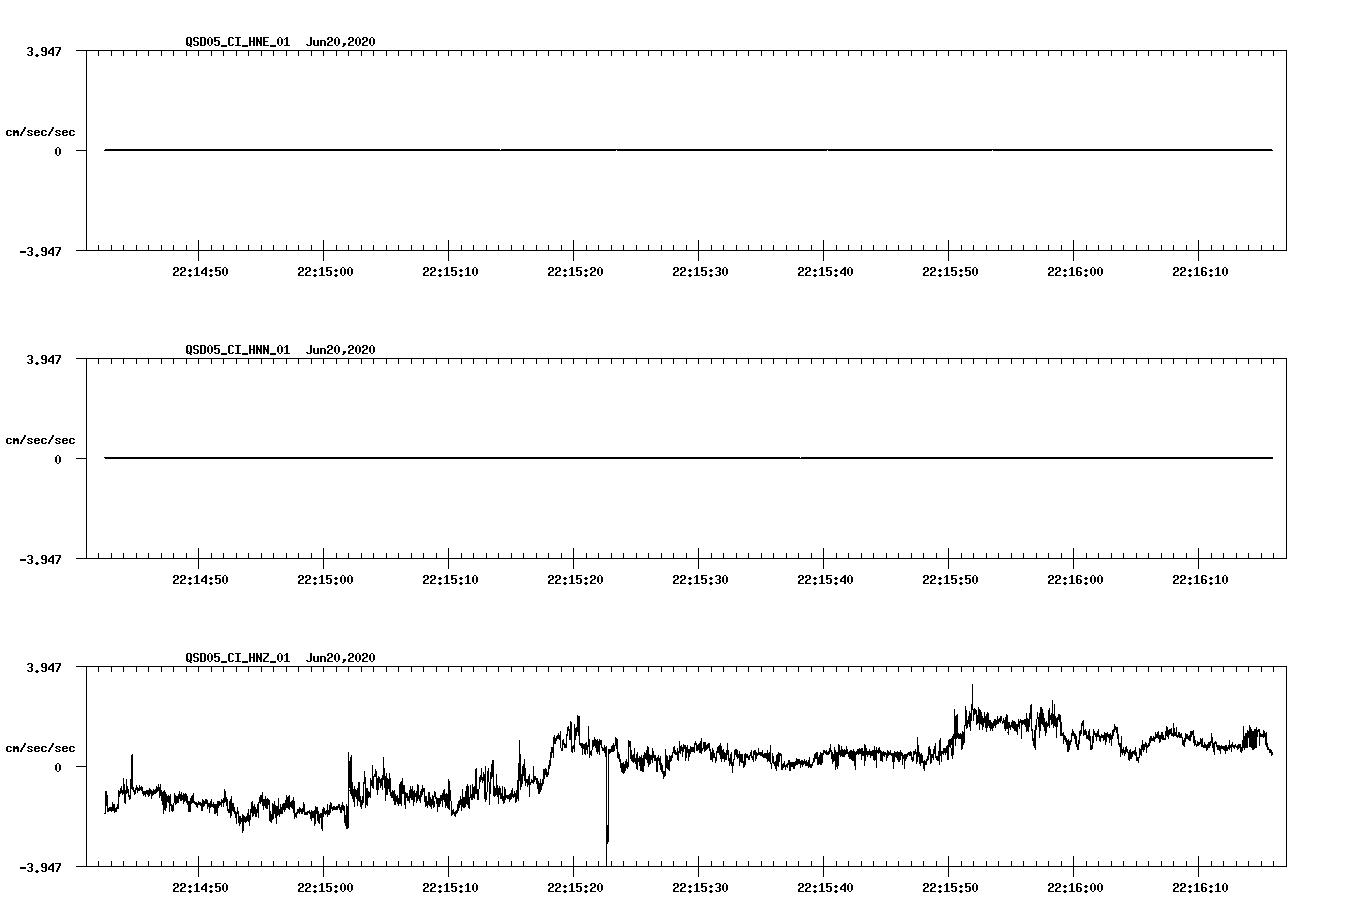Image resolution: width=1358 pixels, height=924 pixels.
Task: Click the 22:15:00 time label on HNE chart
Action: 325,272
